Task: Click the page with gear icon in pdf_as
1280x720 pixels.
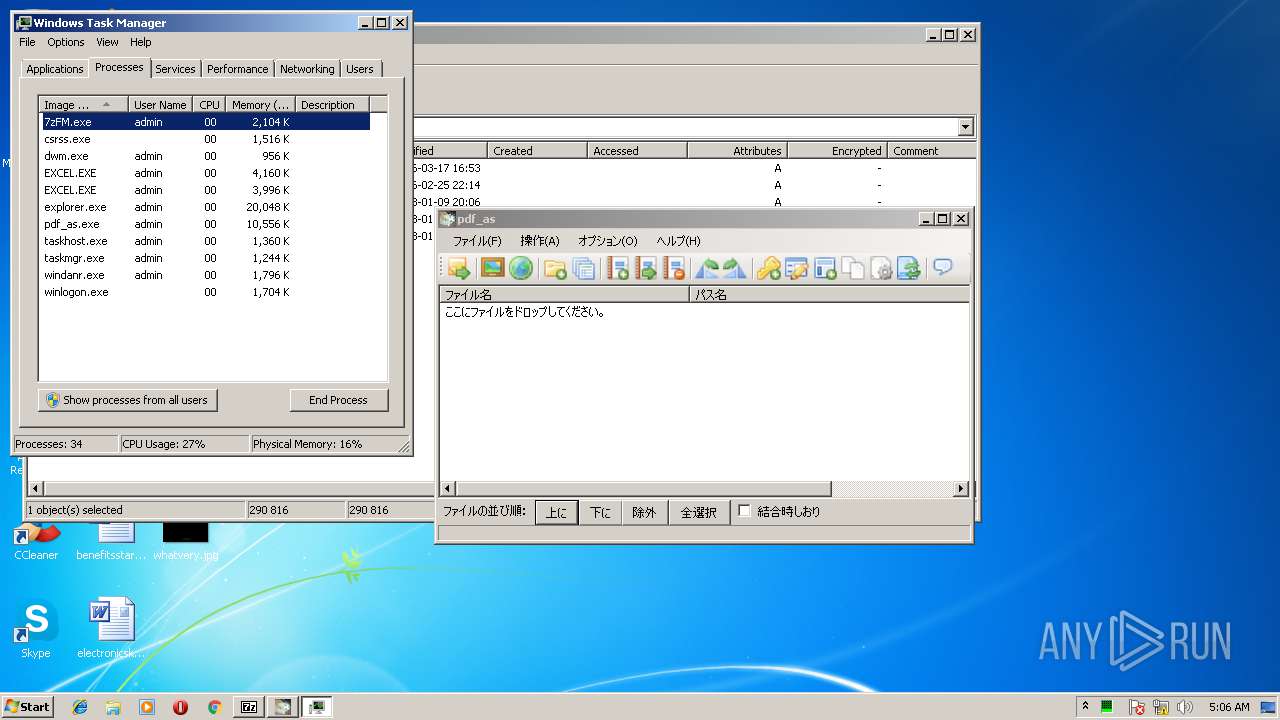Action: (881, 268)
